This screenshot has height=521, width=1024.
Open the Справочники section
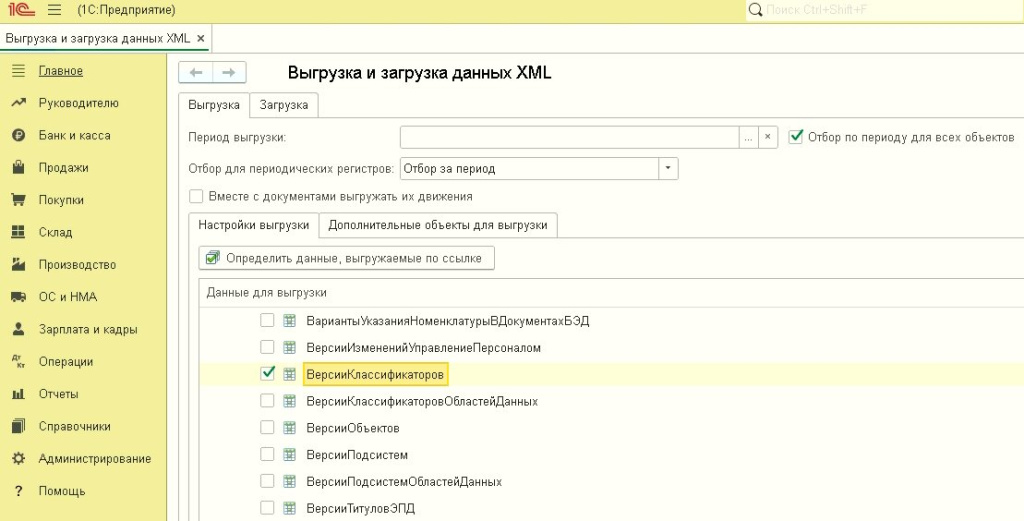pos(74,426)
